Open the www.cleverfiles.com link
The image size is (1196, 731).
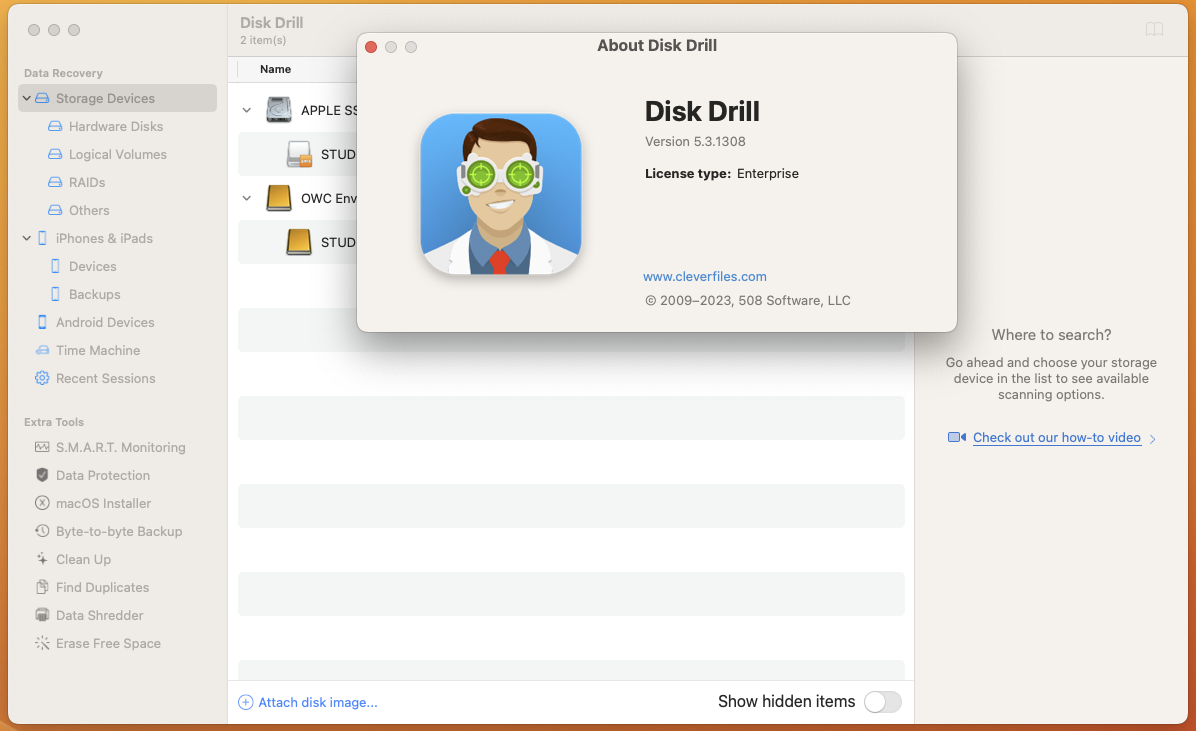(x=704, y=277)
